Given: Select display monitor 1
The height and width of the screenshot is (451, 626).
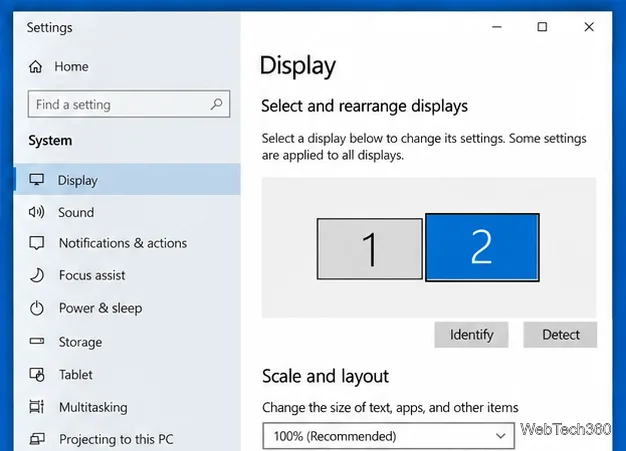Looking at the screenshot, I should pyautogui.click(x=370, y=249).
